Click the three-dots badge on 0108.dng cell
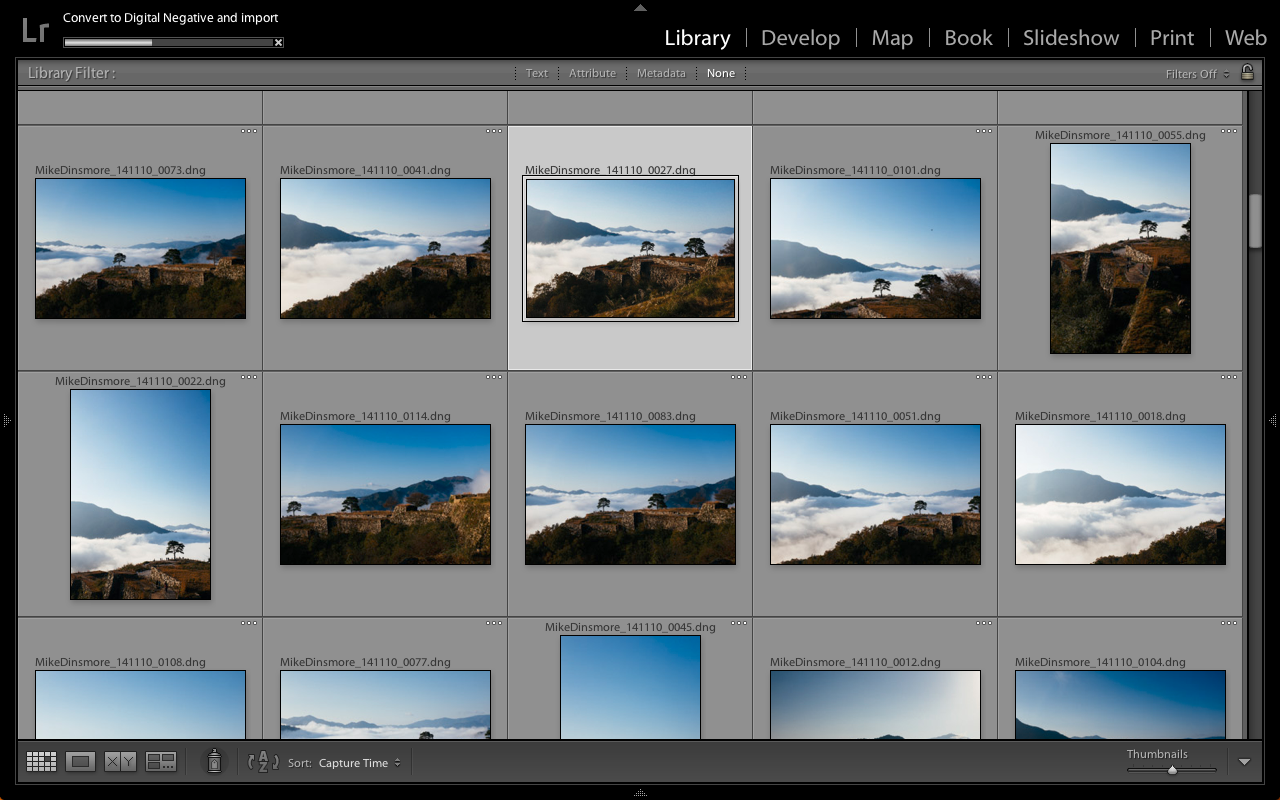Screen dimensions: 1280x800 click(x=249, y=623)
